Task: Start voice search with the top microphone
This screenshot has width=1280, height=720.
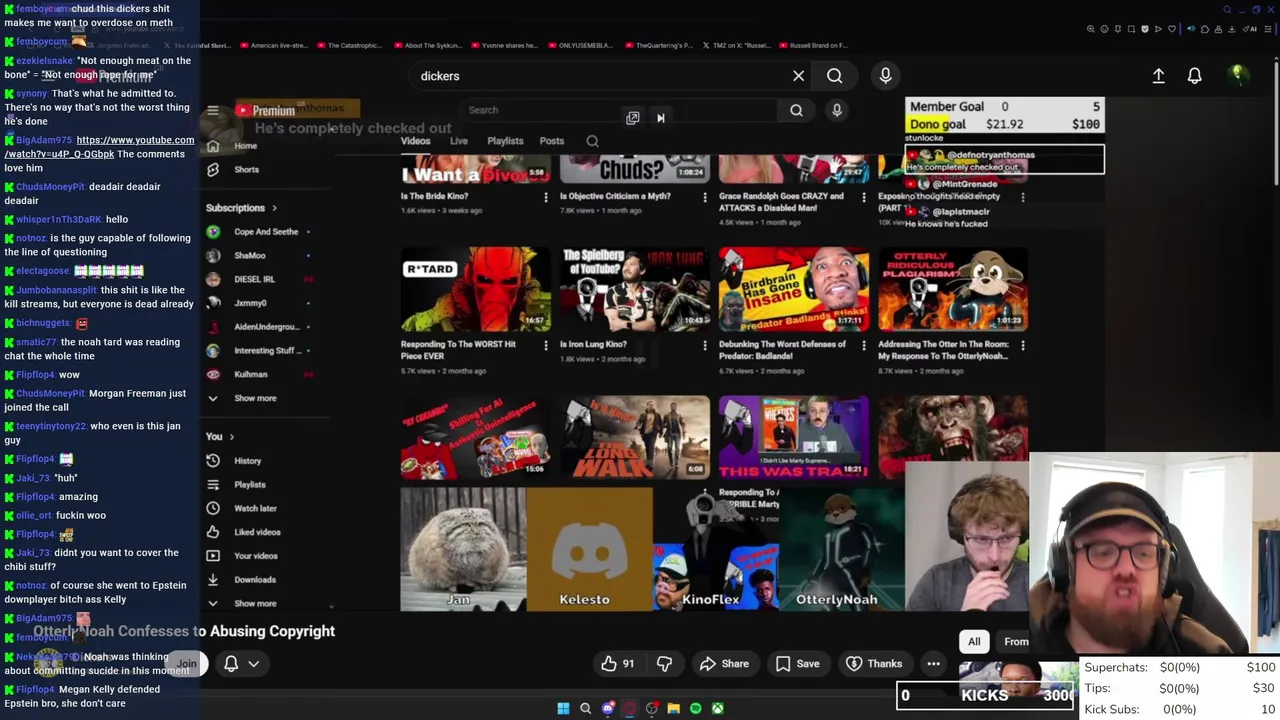Action: click(x=885, y=76)
